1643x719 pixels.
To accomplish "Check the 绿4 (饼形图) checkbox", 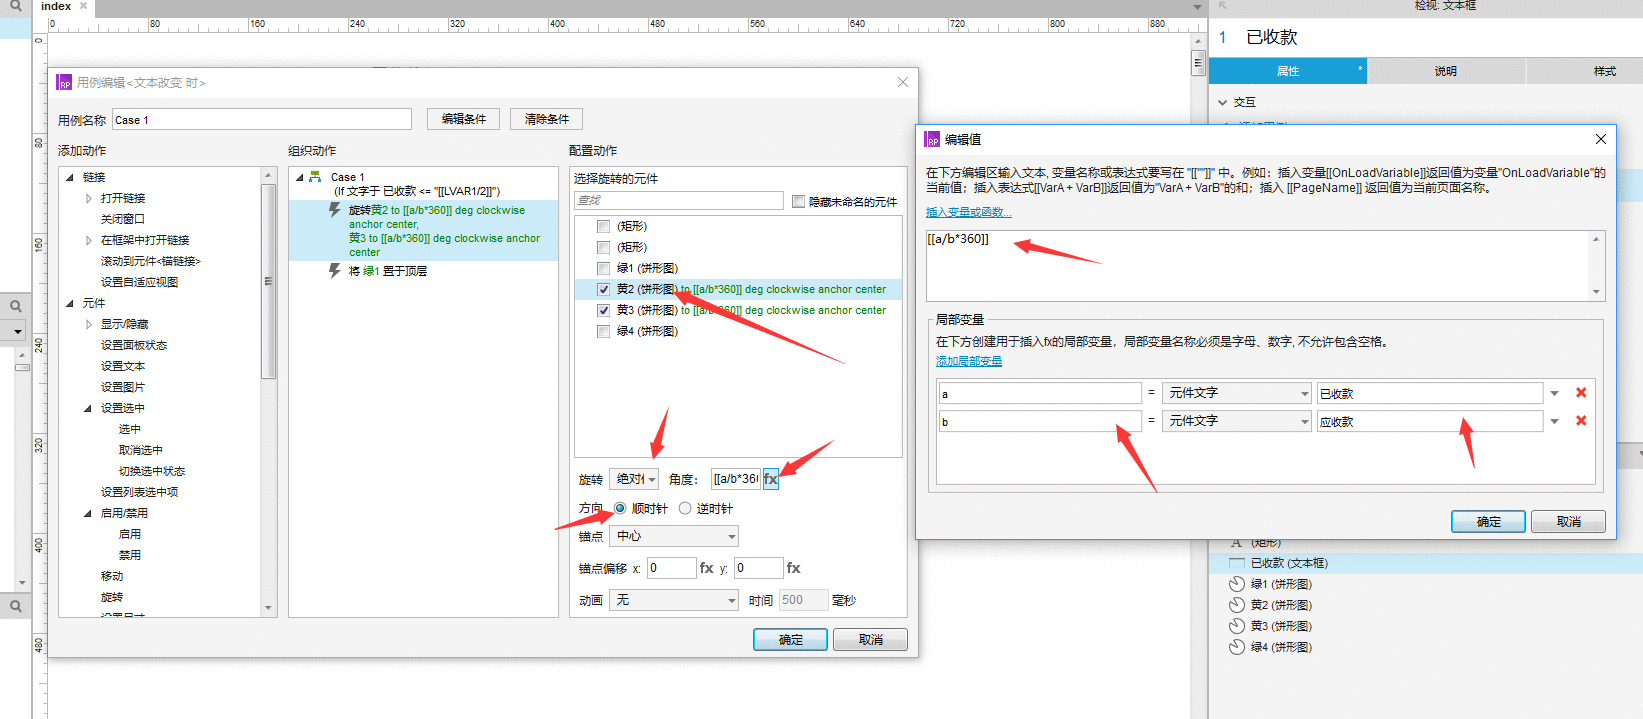I will [x=603, y=331].
